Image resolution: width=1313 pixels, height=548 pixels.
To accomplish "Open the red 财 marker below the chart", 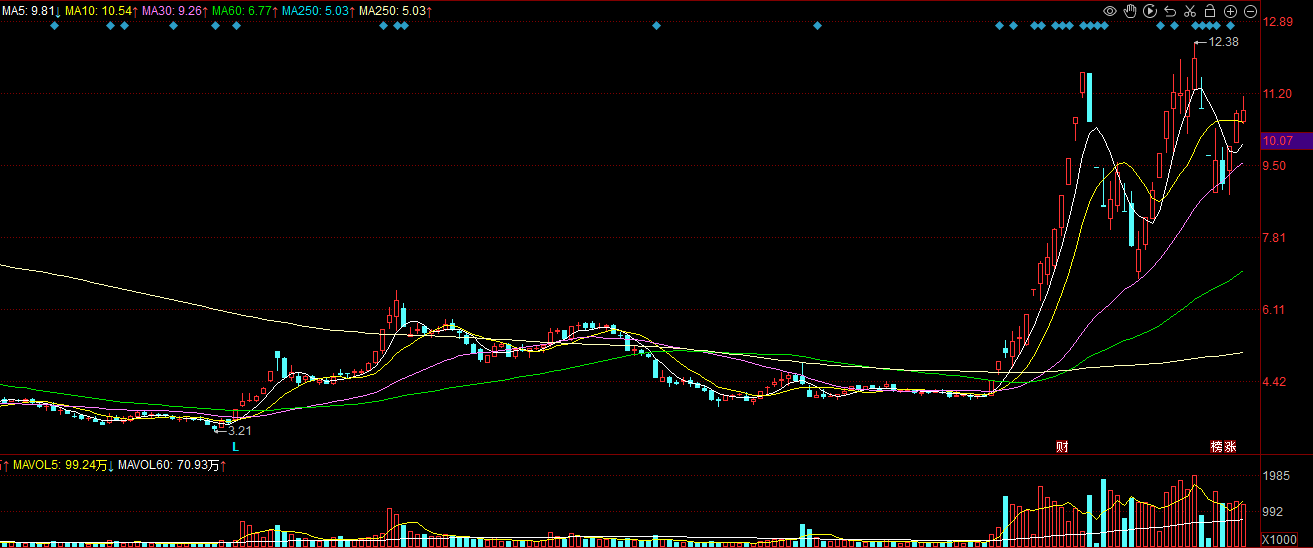I will pyautogui.click(x=1062, y=446).
